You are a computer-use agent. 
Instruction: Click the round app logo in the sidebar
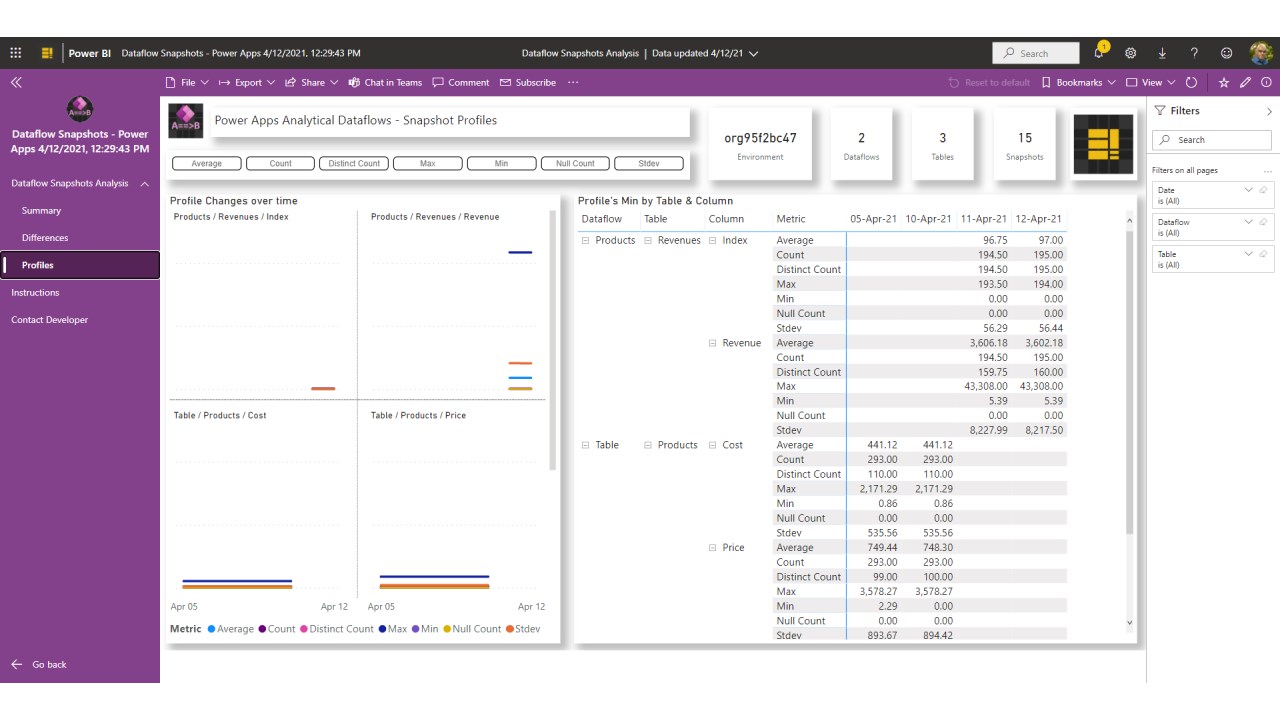pyautogui.click(x=80, y=108)
